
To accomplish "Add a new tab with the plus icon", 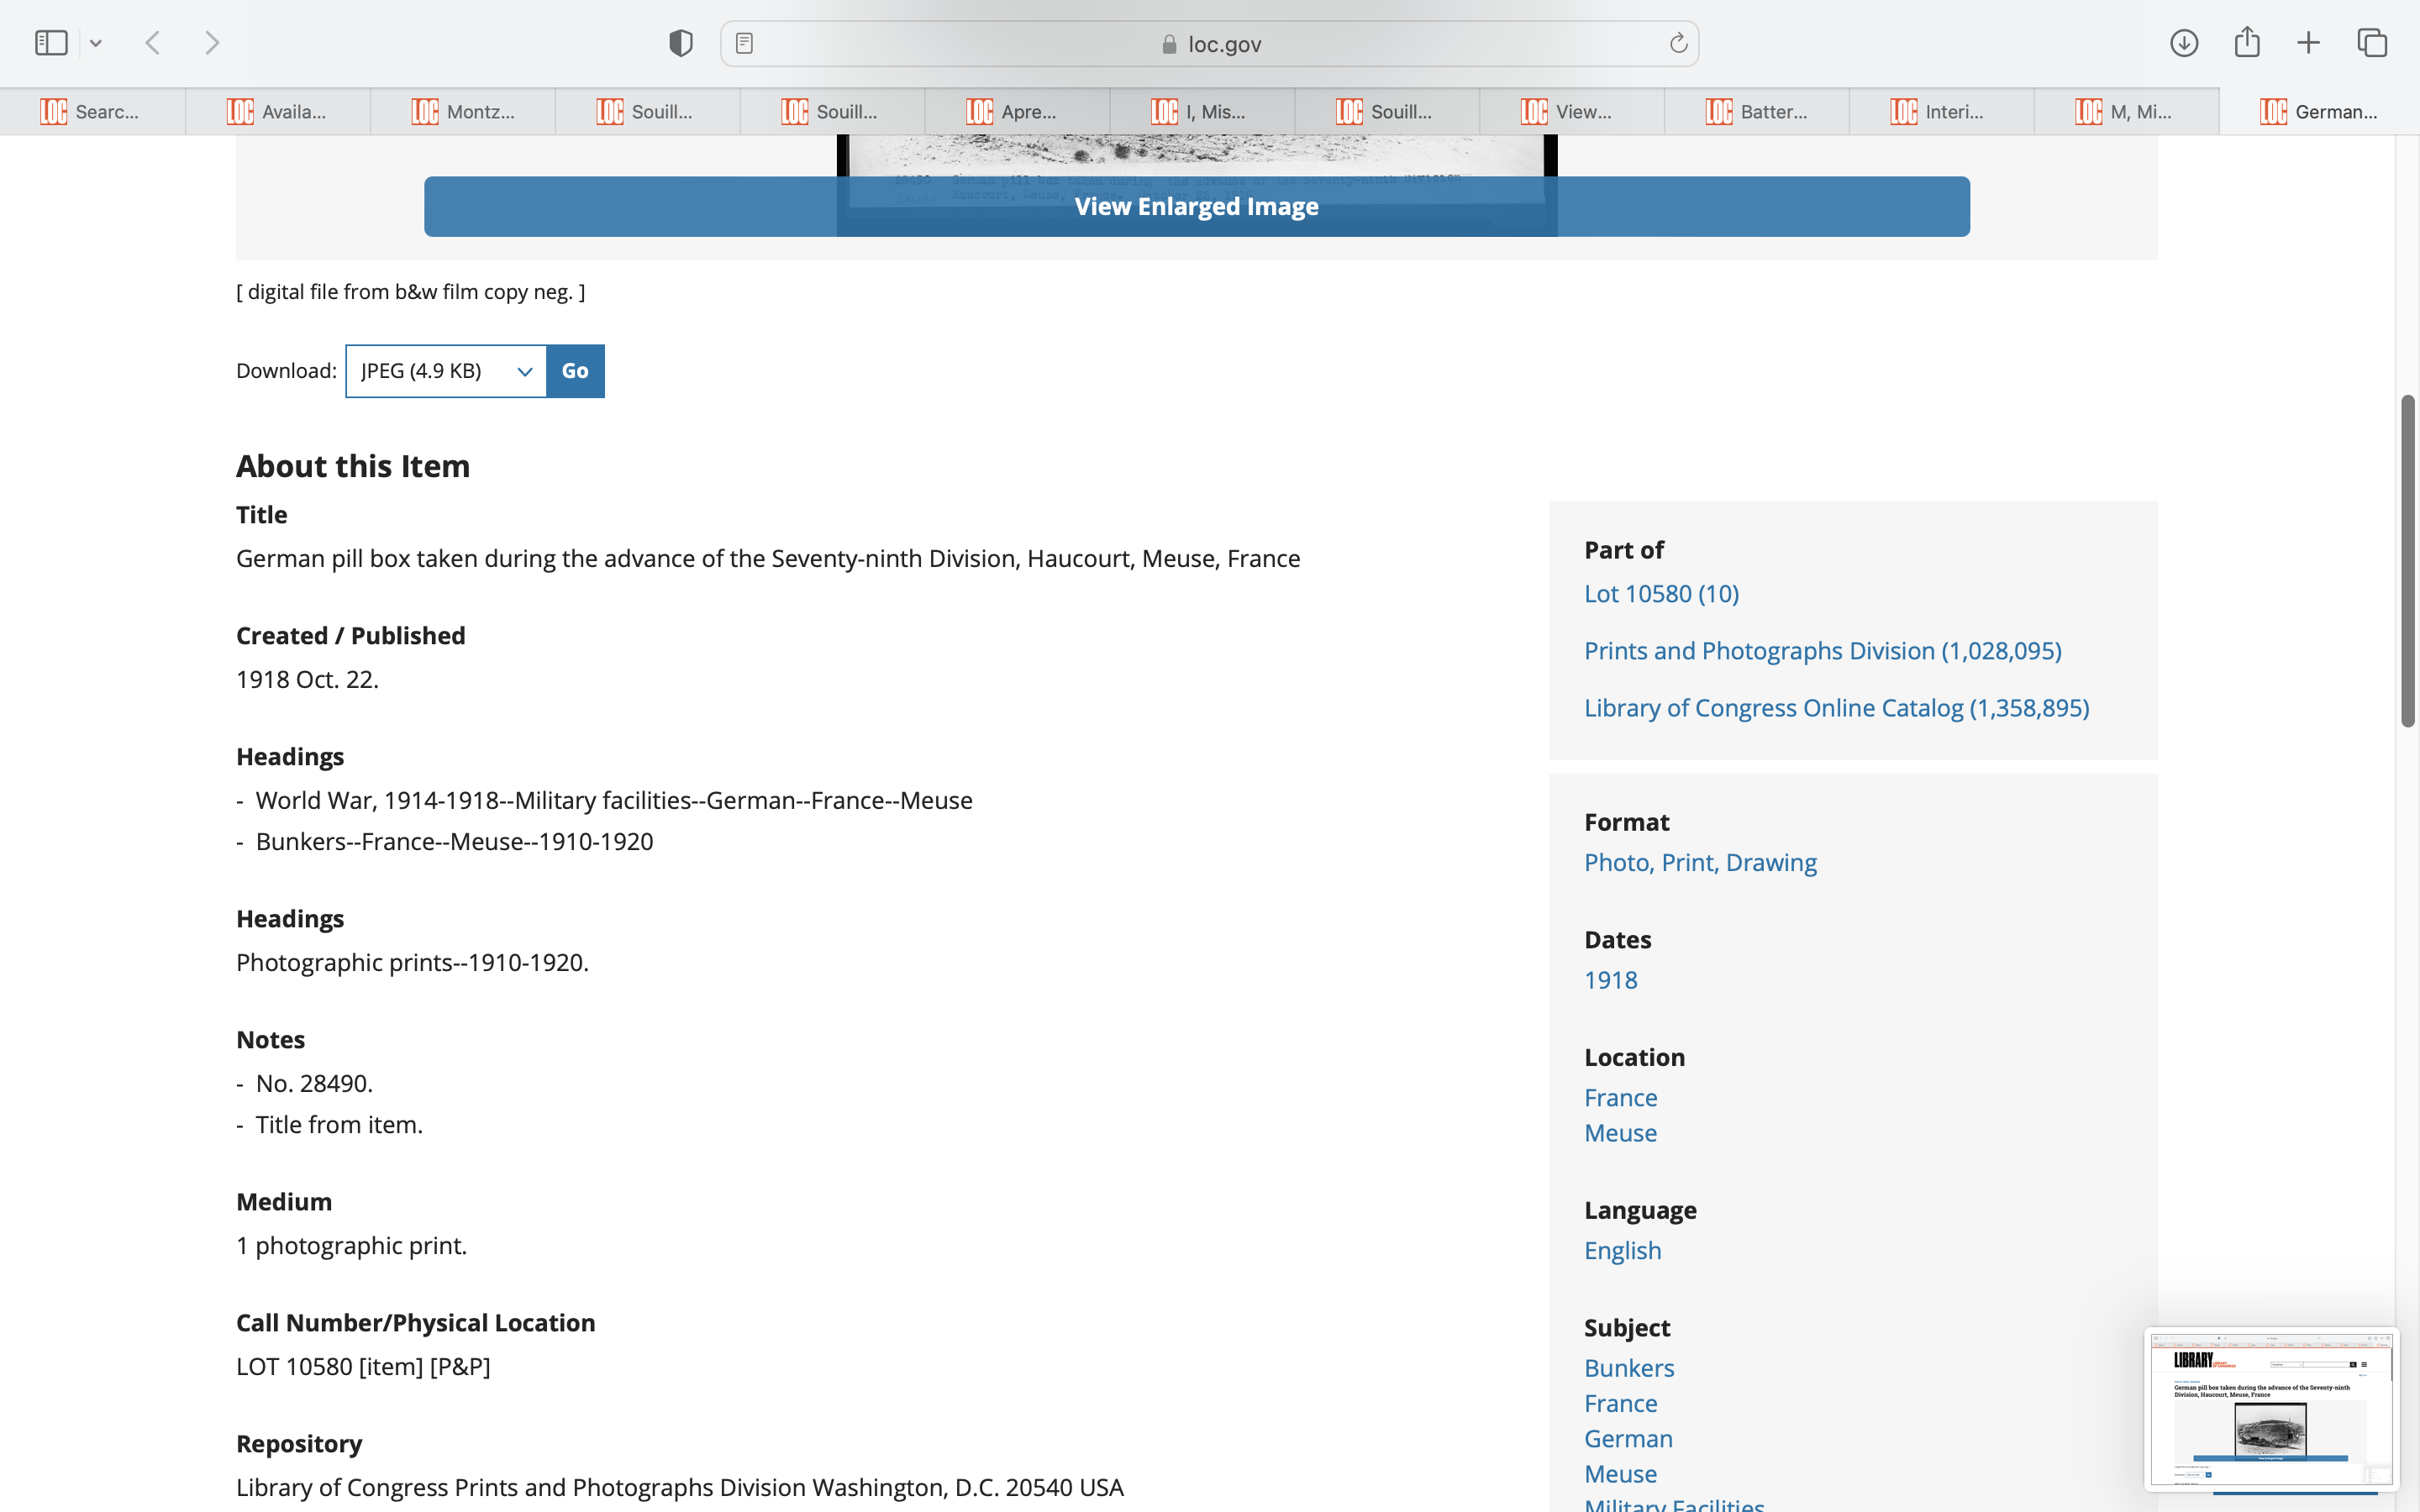I will click(x=2308, y=43).
